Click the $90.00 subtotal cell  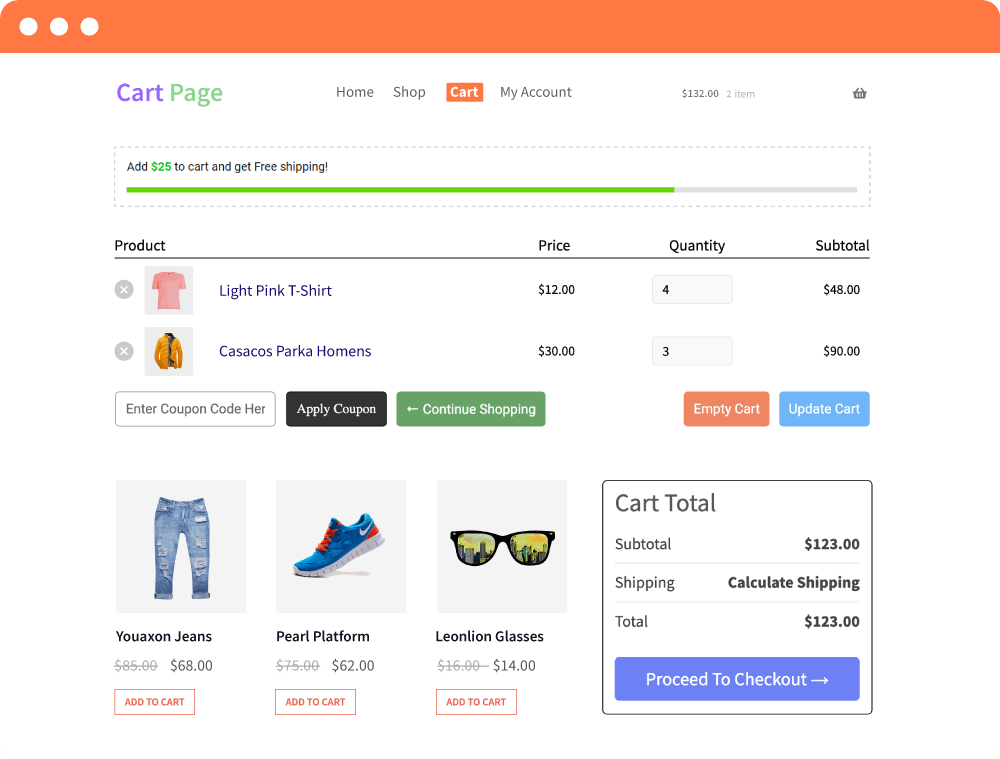pos(841,351)
